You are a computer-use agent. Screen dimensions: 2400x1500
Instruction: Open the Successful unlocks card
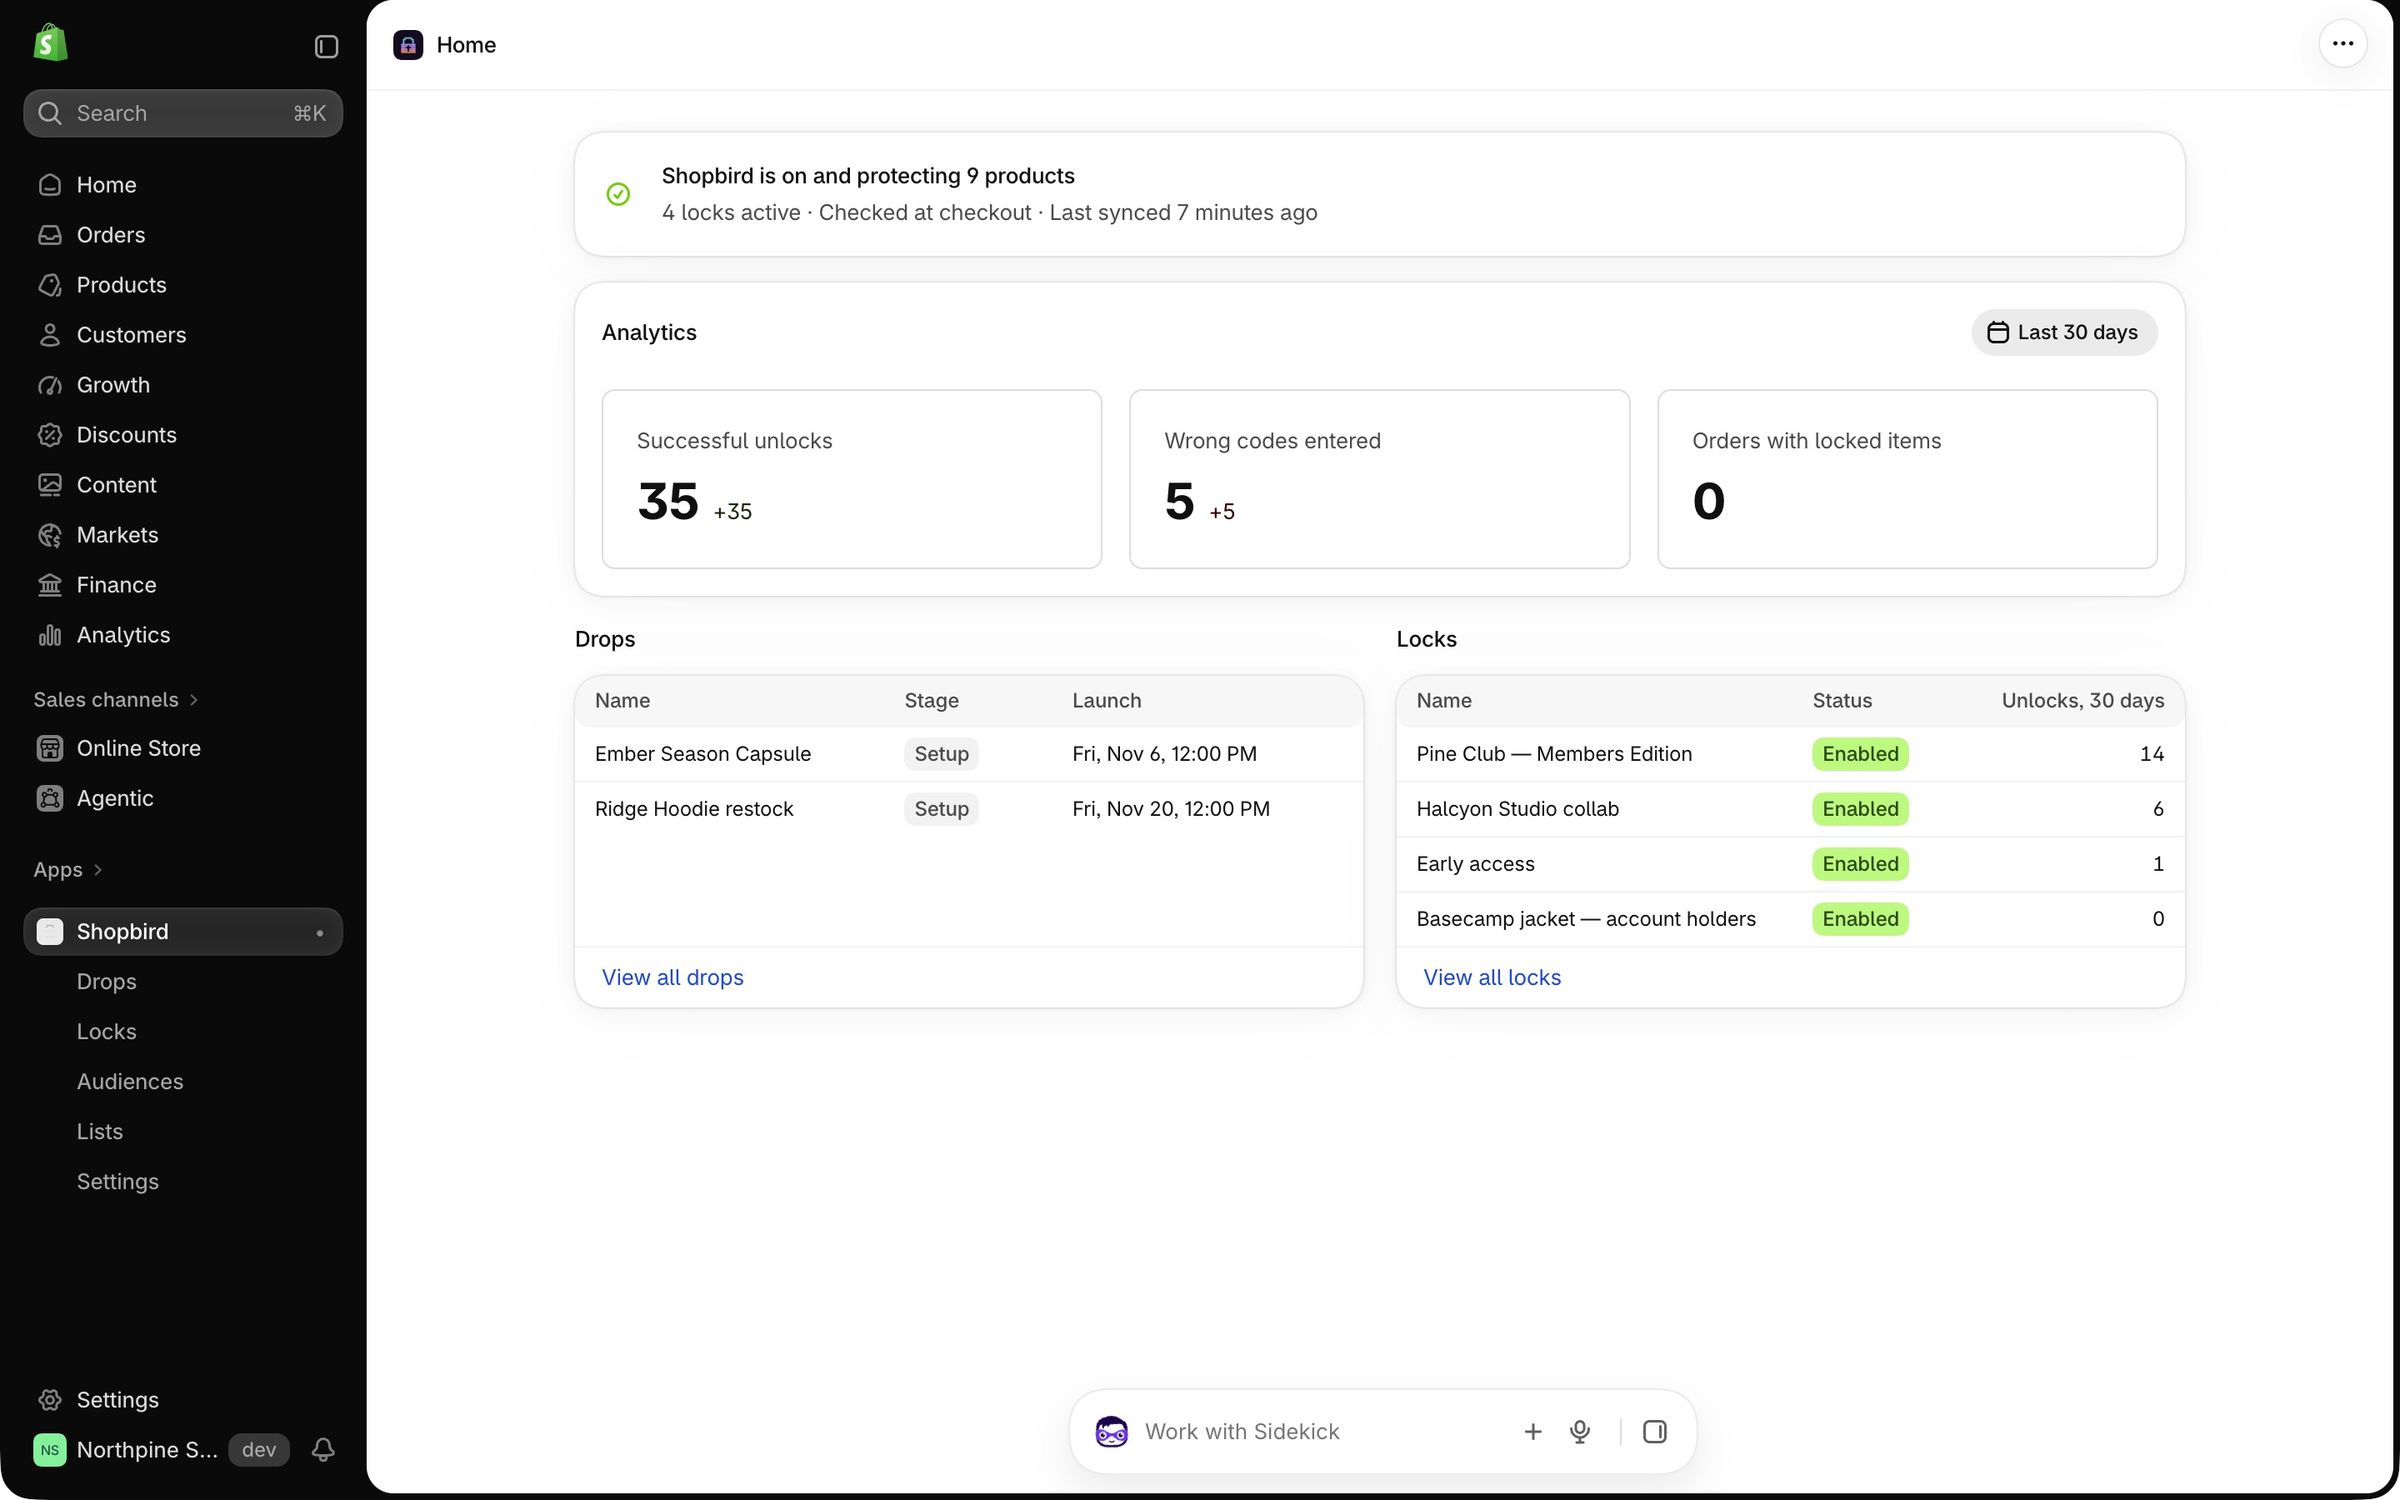tap(852, 479)
